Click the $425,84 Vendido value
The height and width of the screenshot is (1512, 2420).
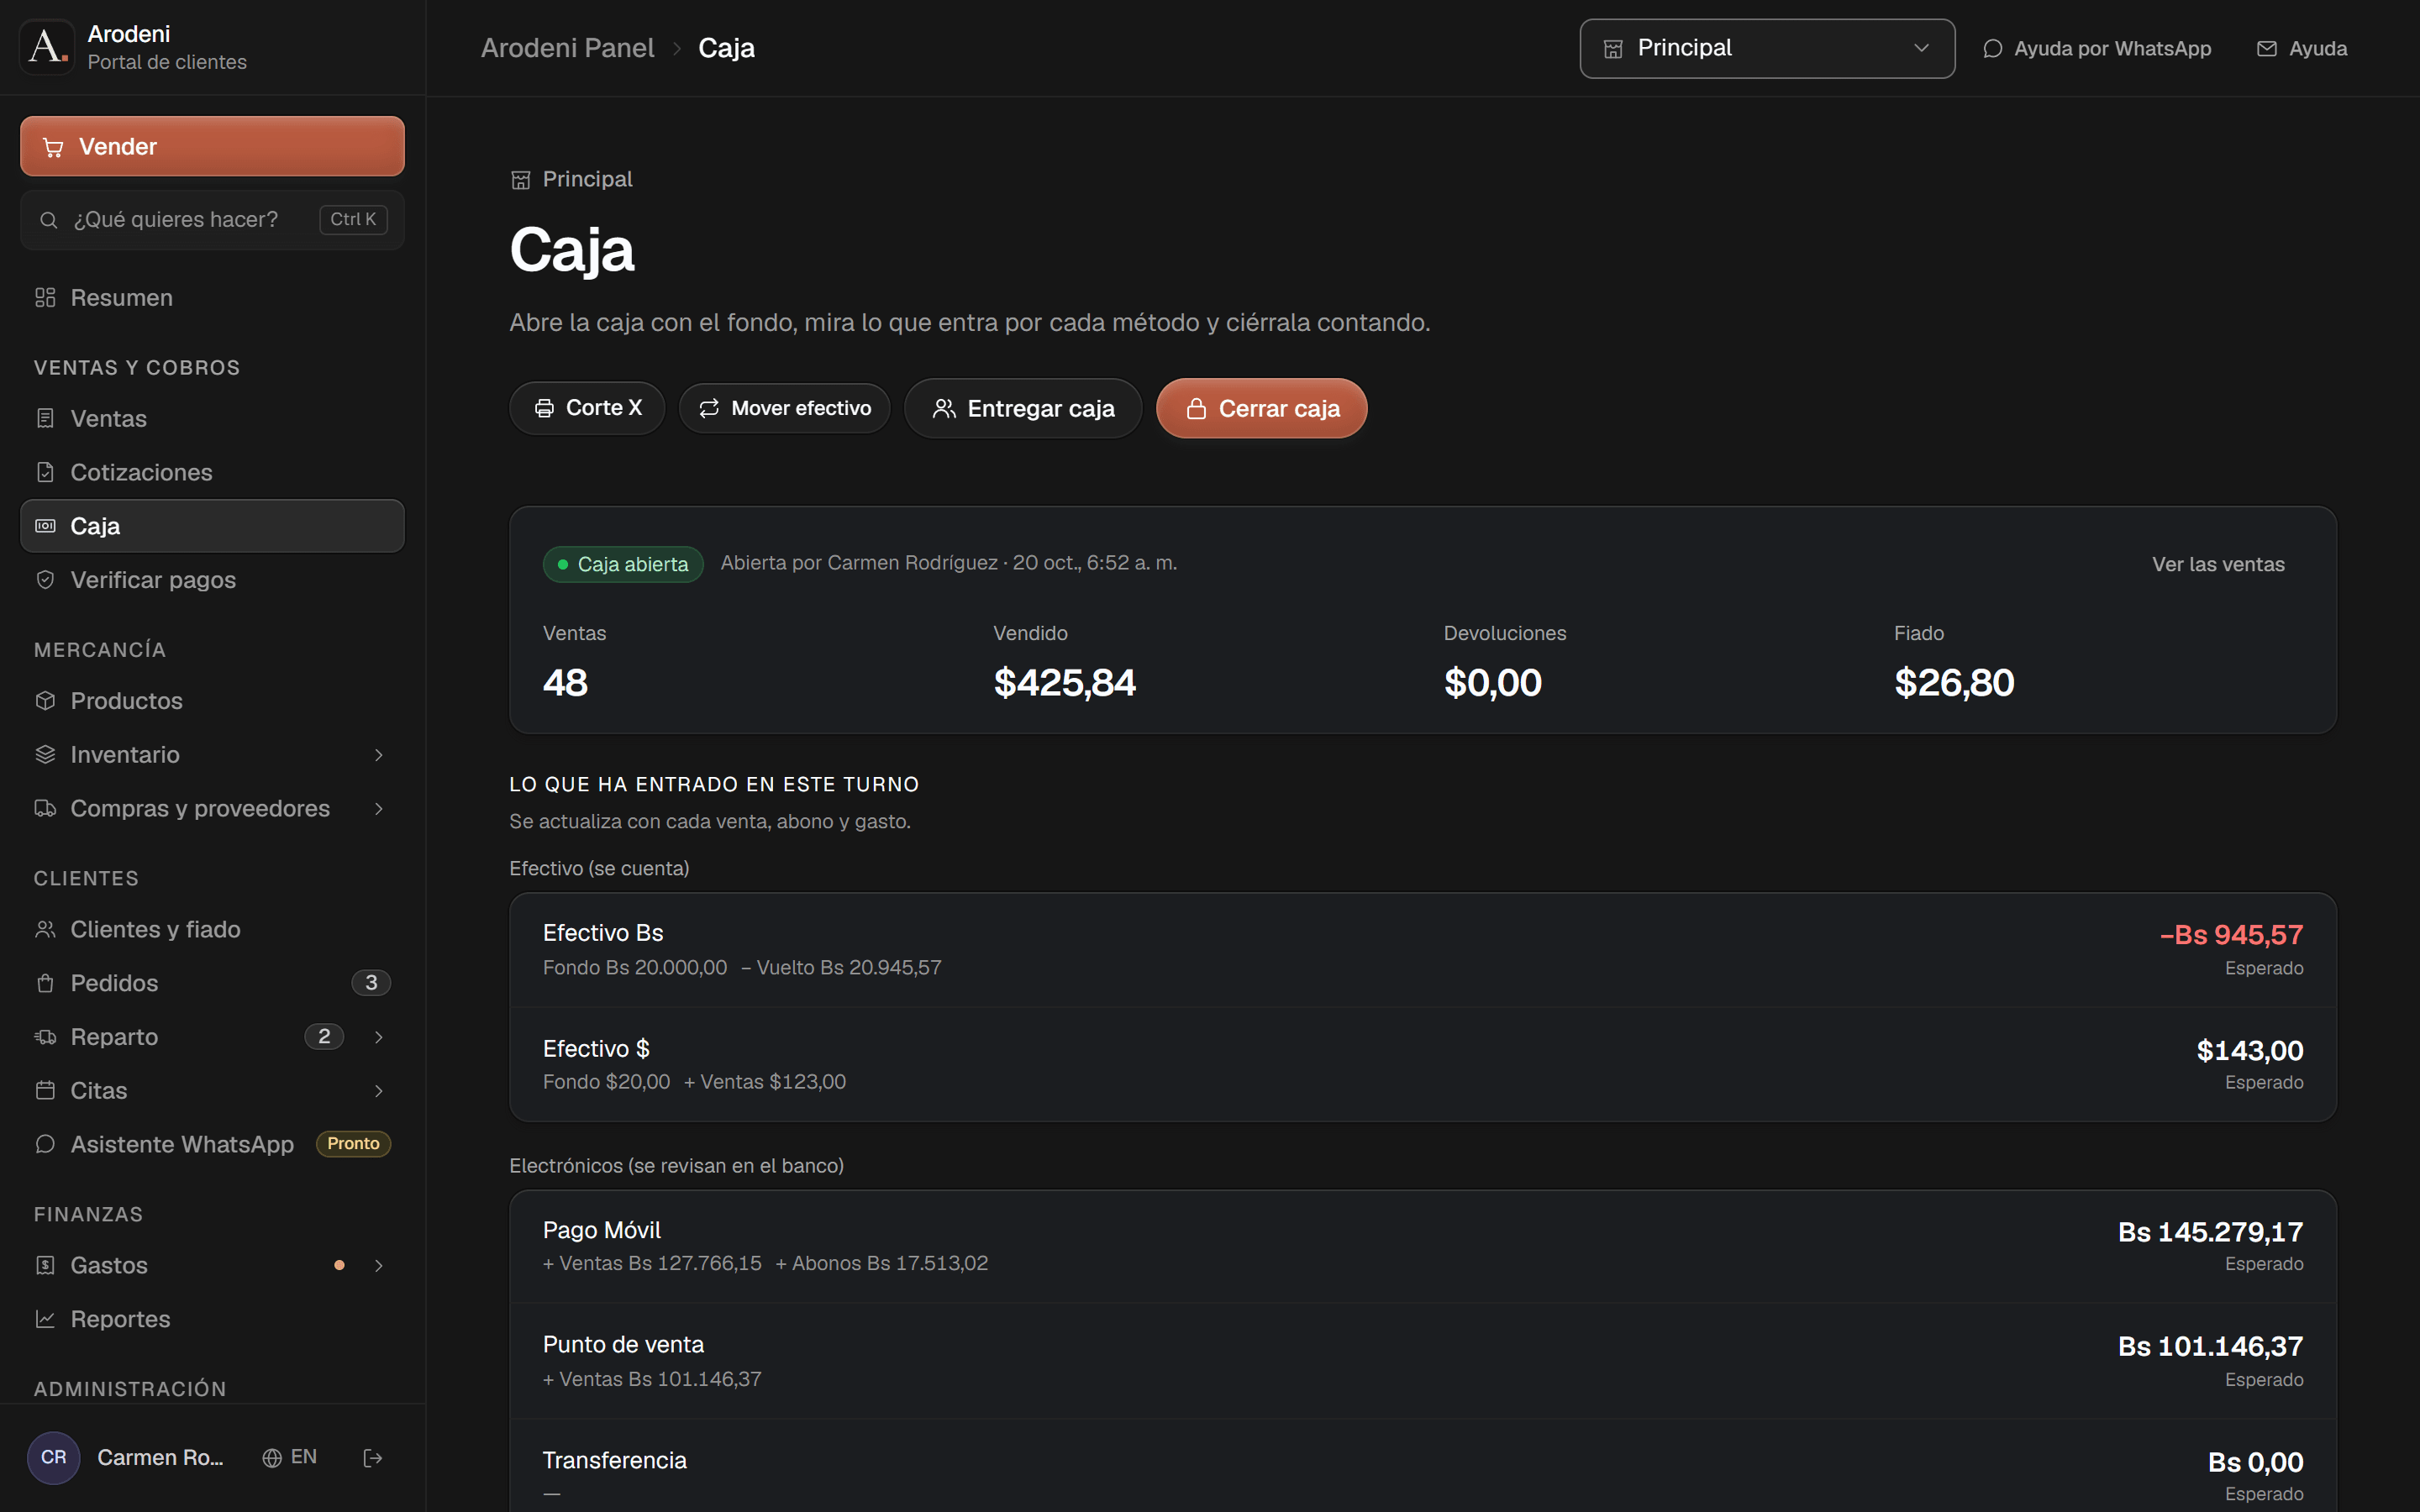tap(1064, 683)
